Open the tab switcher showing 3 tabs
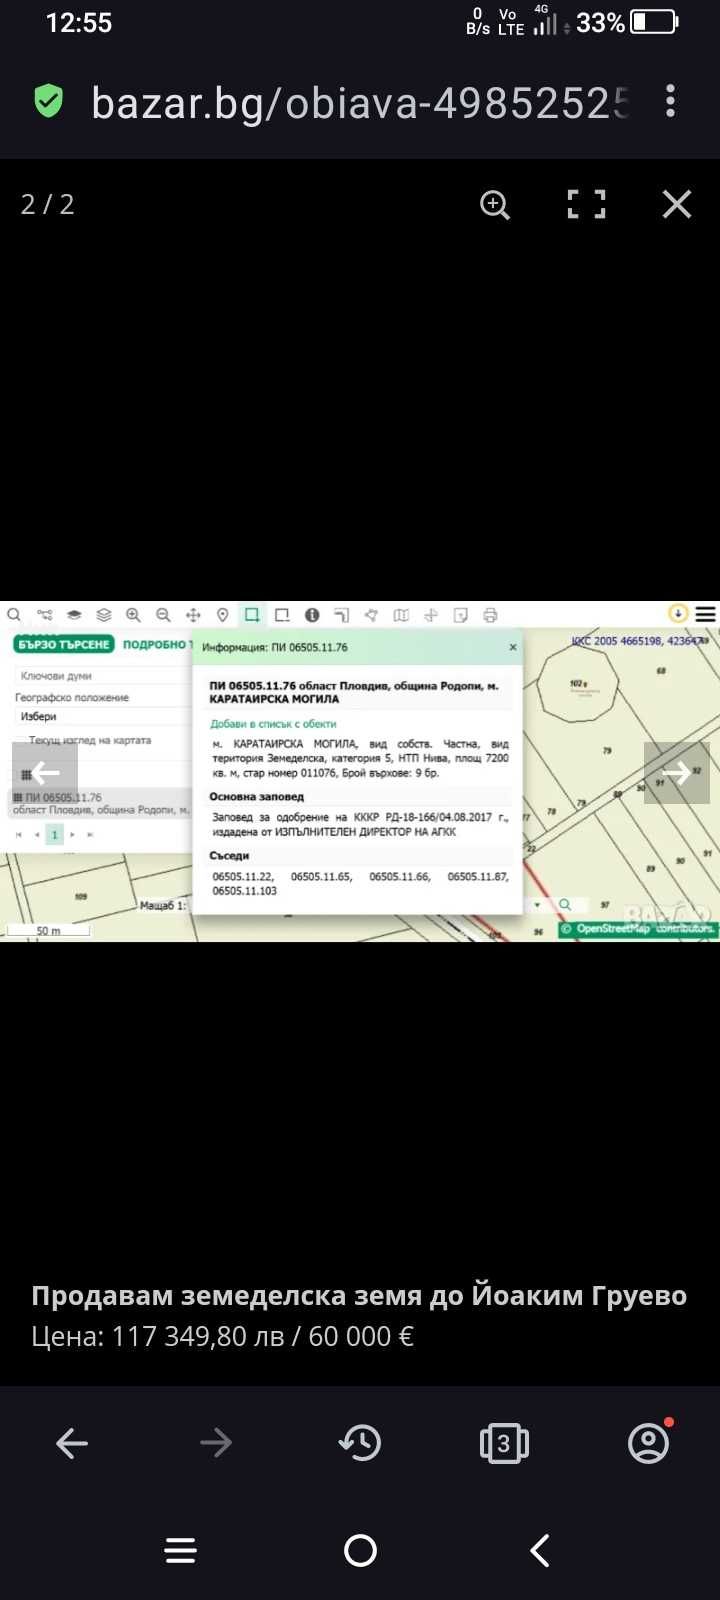The width and height of the screenshot is (720, 1600). 504,1443
